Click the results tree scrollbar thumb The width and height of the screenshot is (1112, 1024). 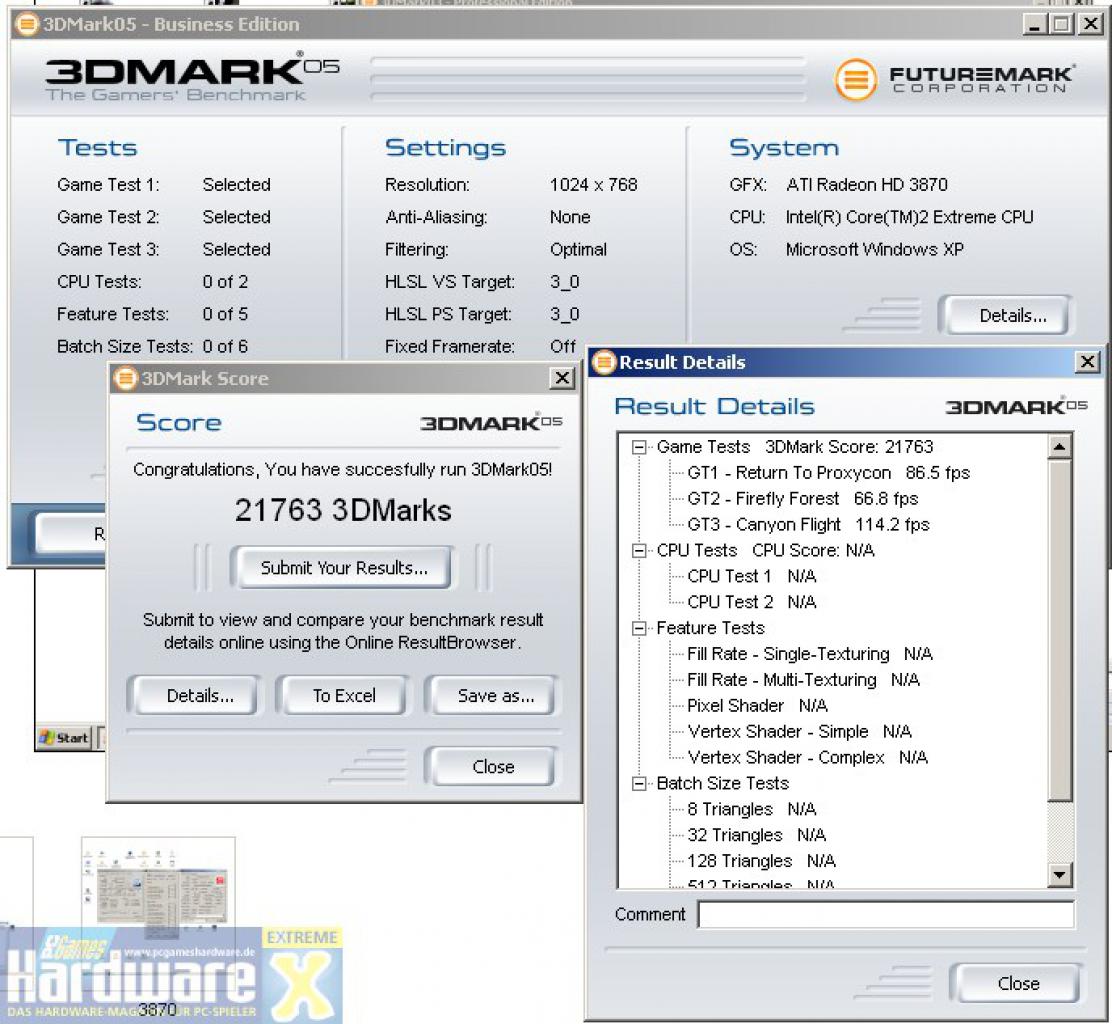(x=1060, y=630)
